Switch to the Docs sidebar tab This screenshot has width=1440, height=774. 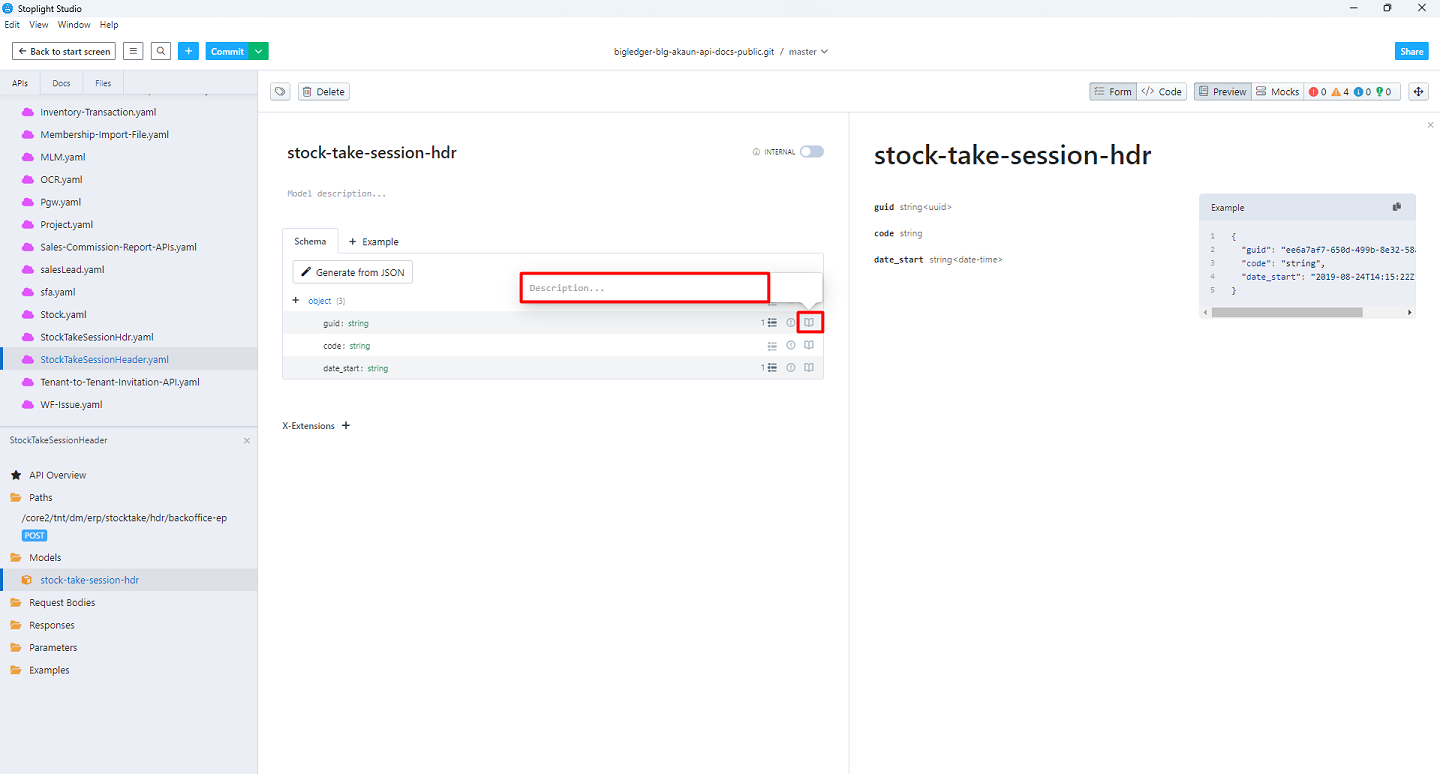[61, 83]
